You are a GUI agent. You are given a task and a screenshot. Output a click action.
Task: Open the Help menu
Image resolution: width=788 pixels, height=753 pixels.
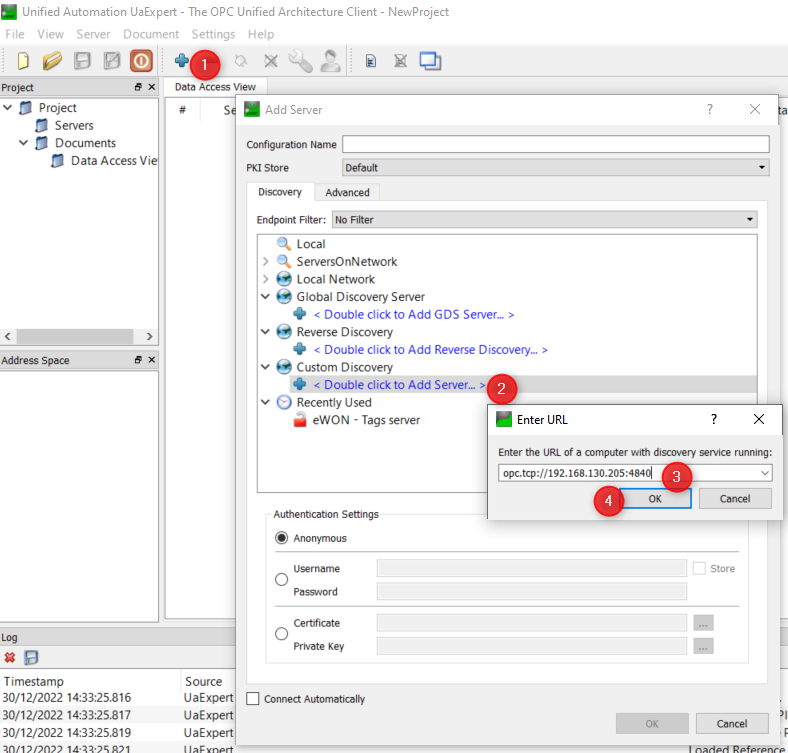tap(261, 34)
